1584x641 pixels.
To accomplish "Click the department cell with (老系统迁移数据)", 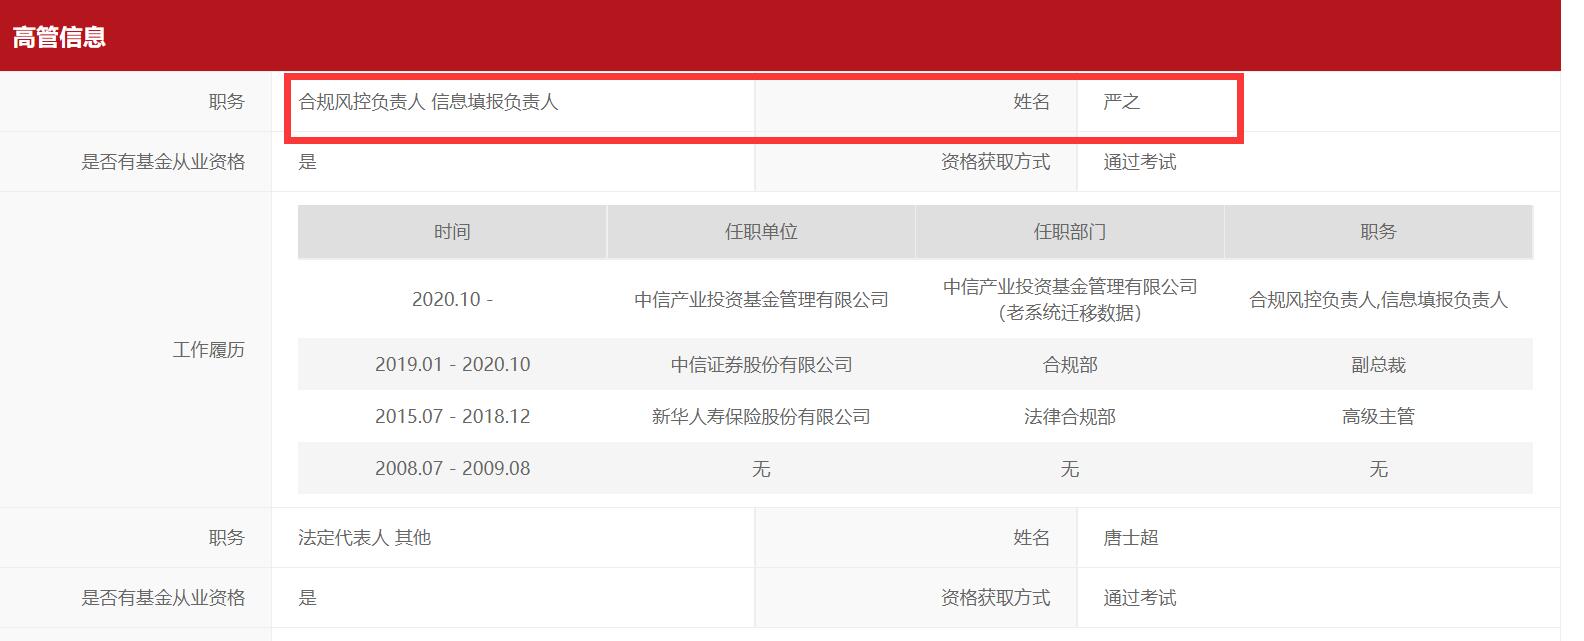I will [1070, 300].
